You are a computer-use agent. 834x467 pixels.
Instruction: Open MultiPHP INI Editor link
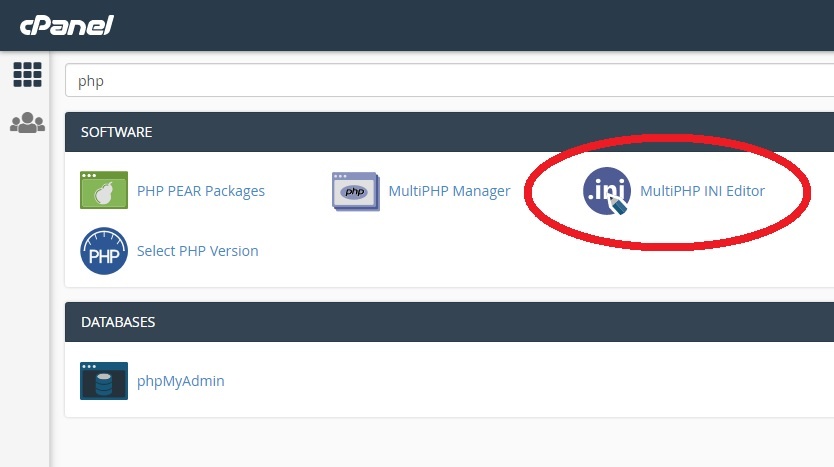click(x=702, y=191)
